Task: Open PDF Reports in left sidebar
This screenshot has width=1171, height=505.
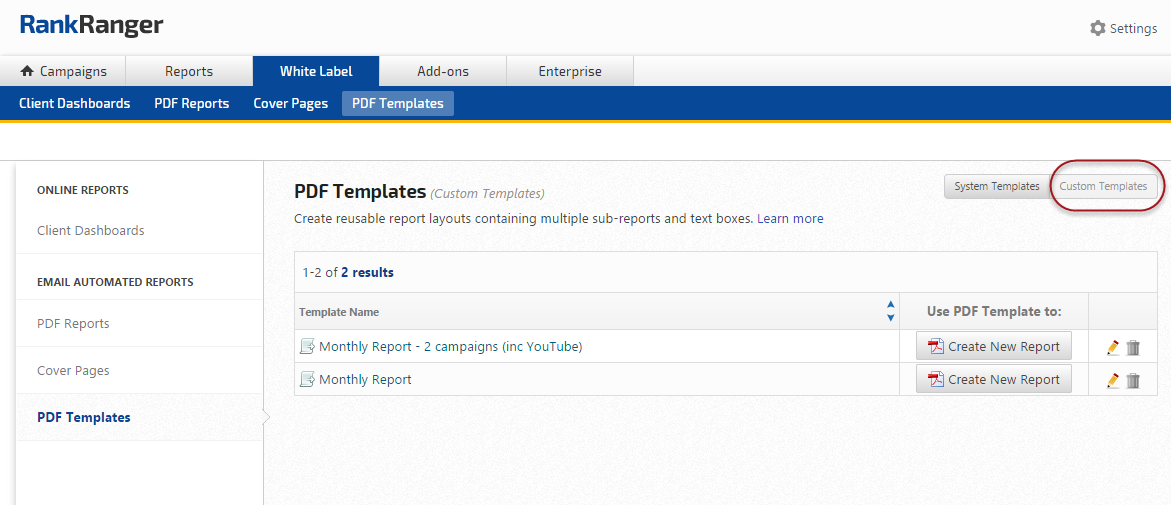Action: 73,323
